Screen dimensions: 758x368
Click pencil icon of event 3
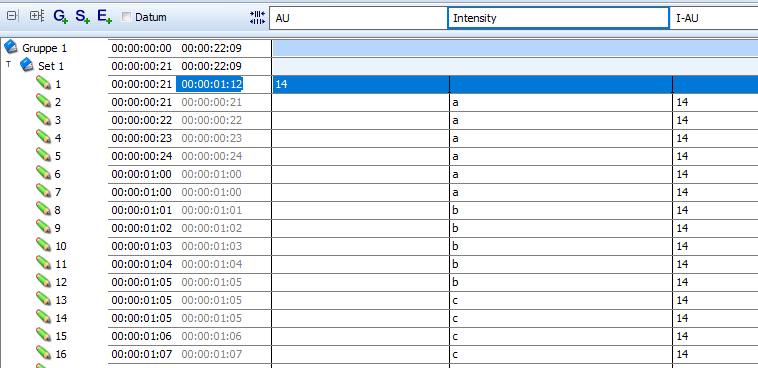44,119
